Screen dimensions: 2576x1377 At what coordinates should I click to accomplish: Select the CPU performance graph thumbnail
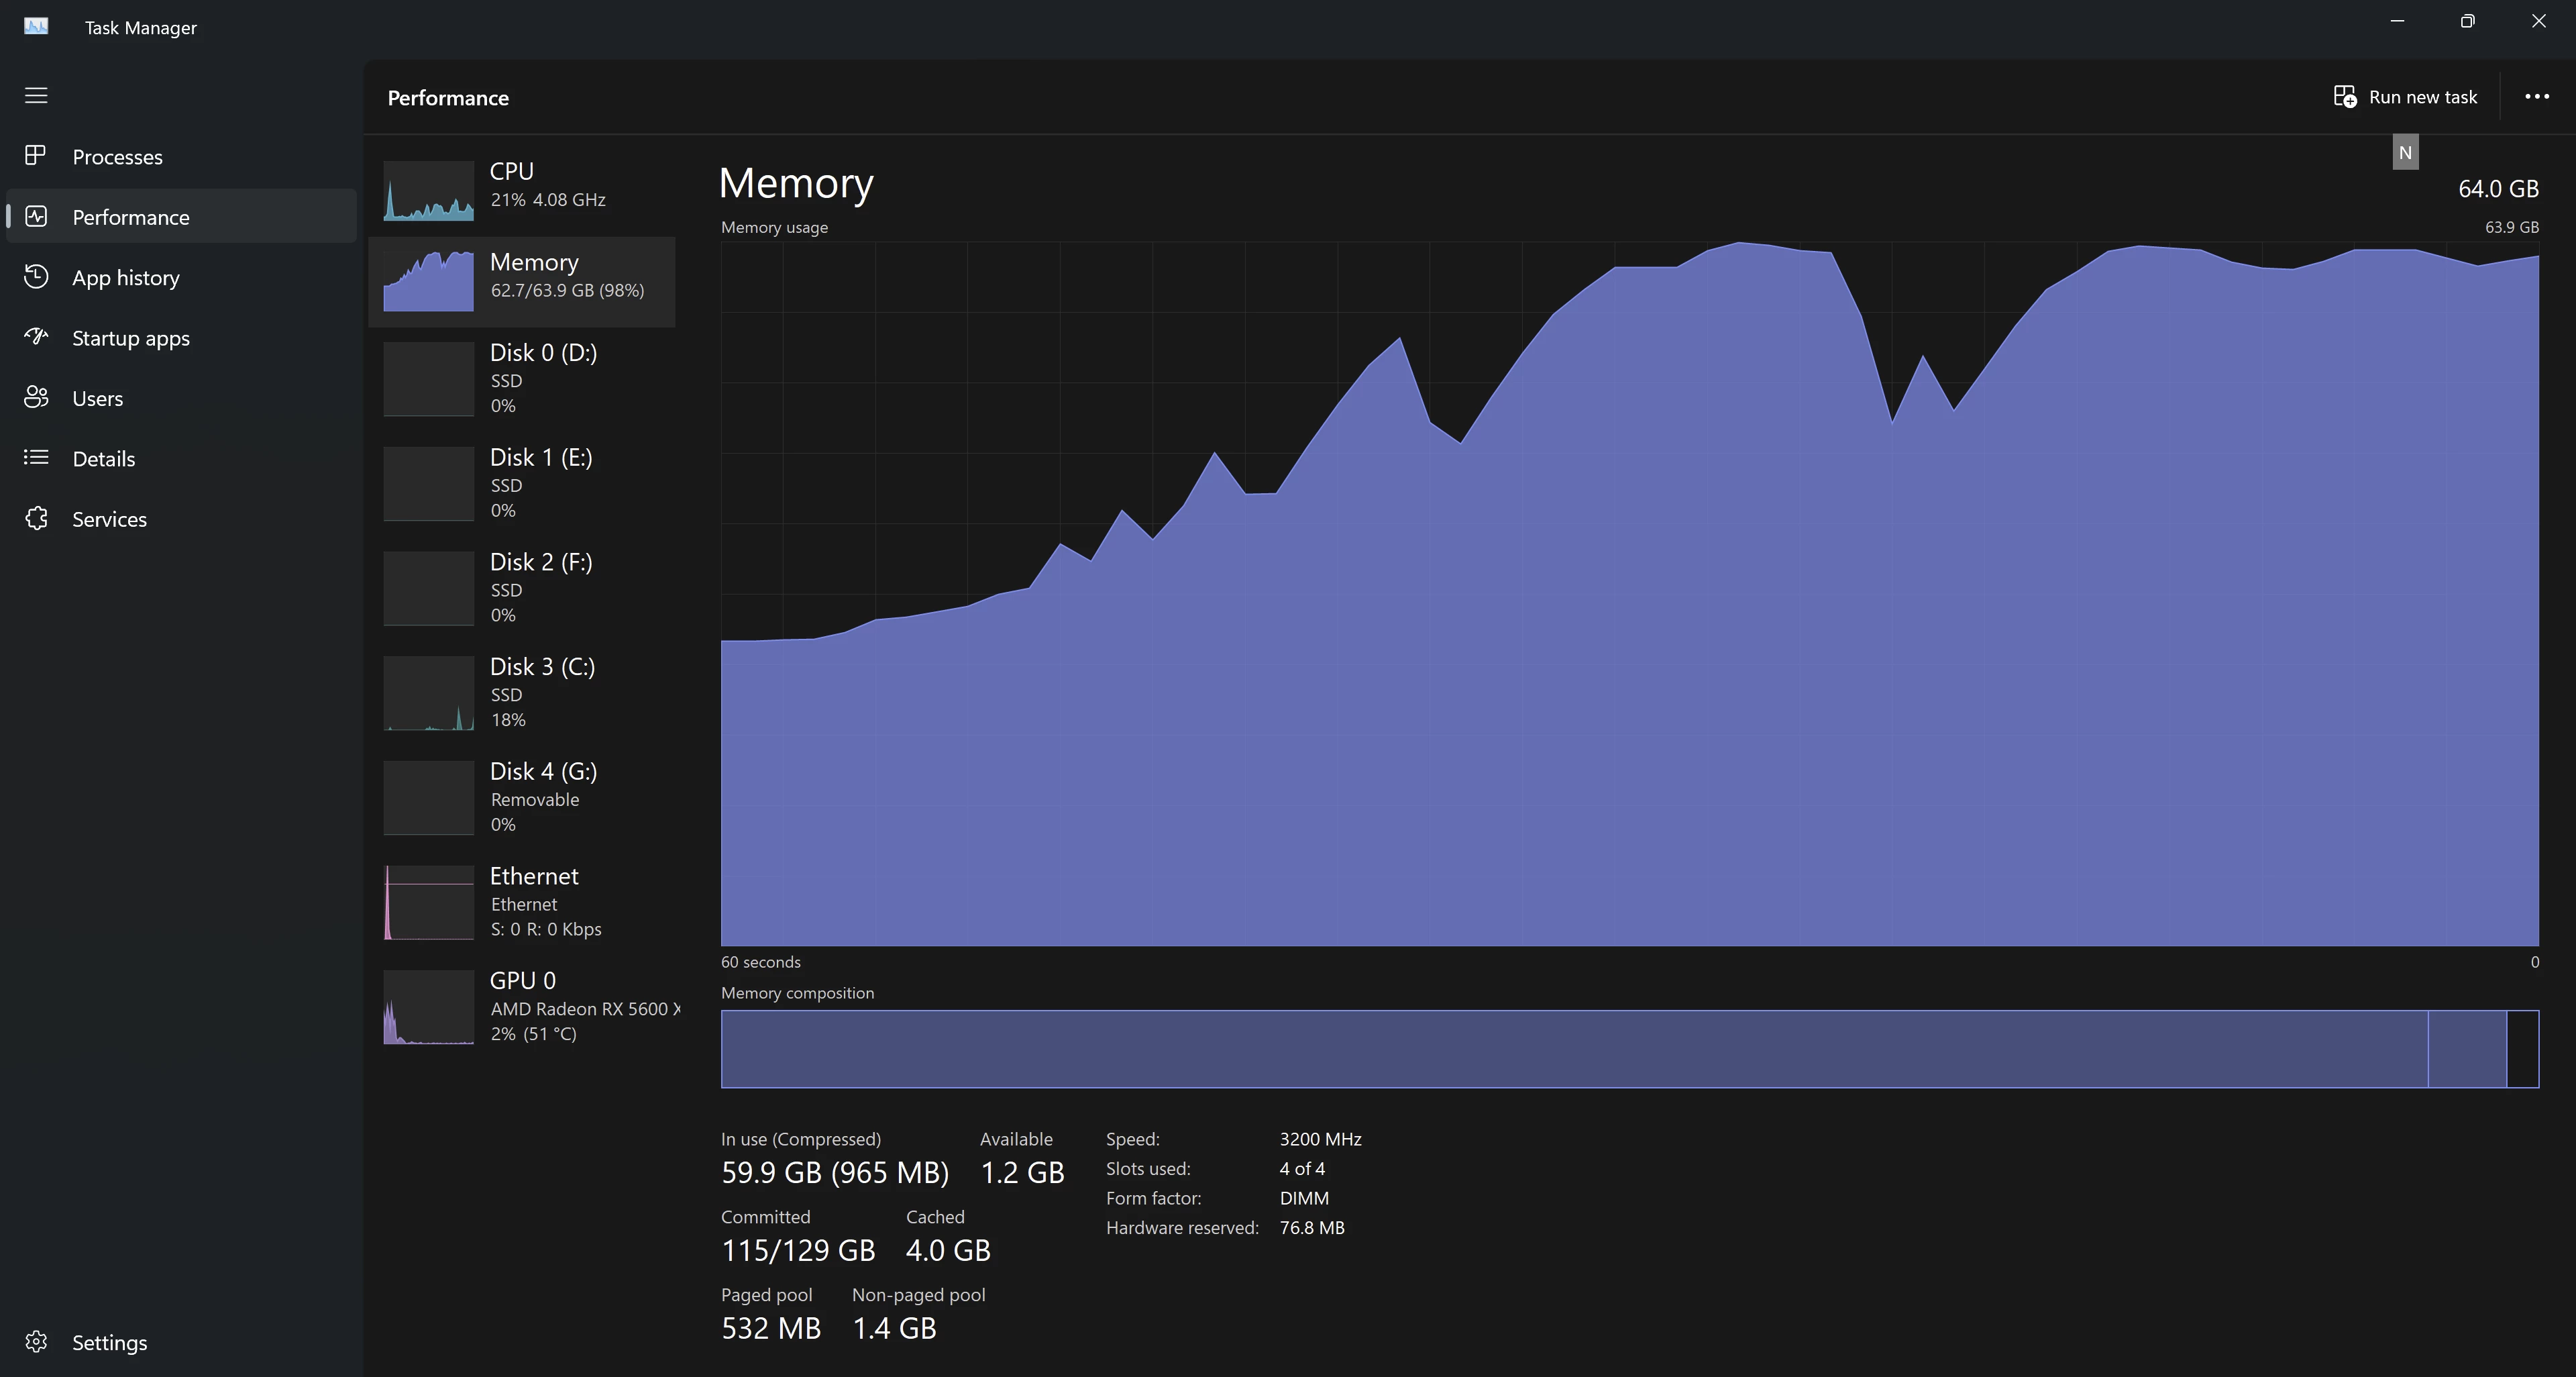pyautogui.click(x=428, y=191)
